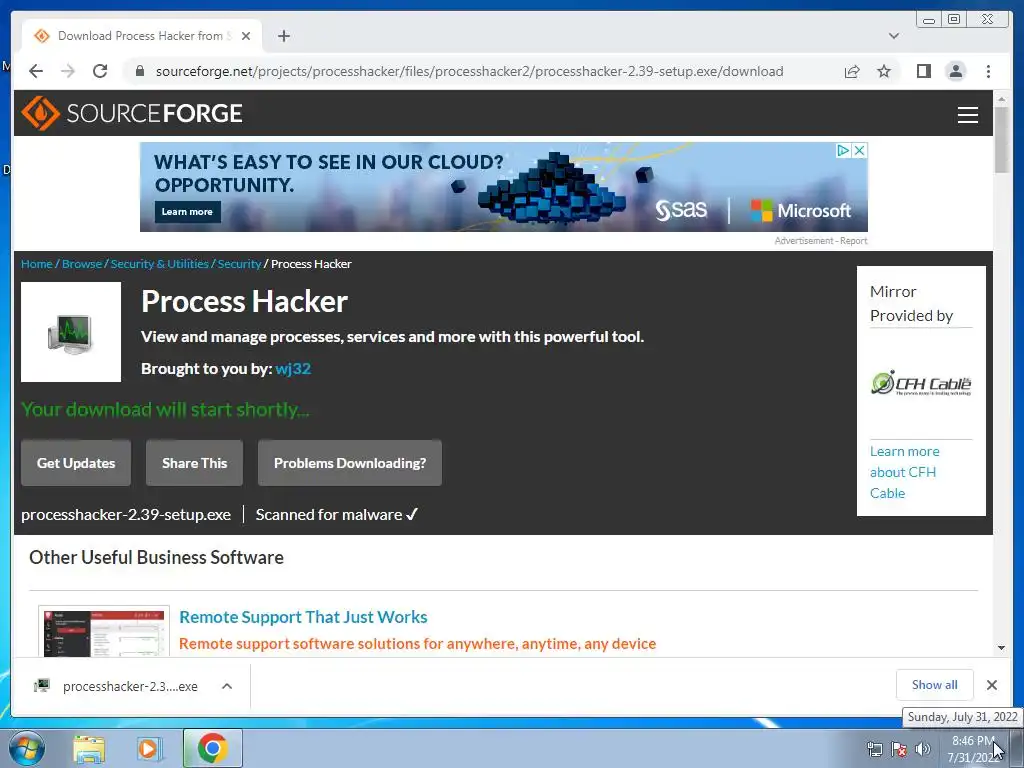
Task: Click the browser forward arrow
Action: pyautogui.click(x=68, y=71)
